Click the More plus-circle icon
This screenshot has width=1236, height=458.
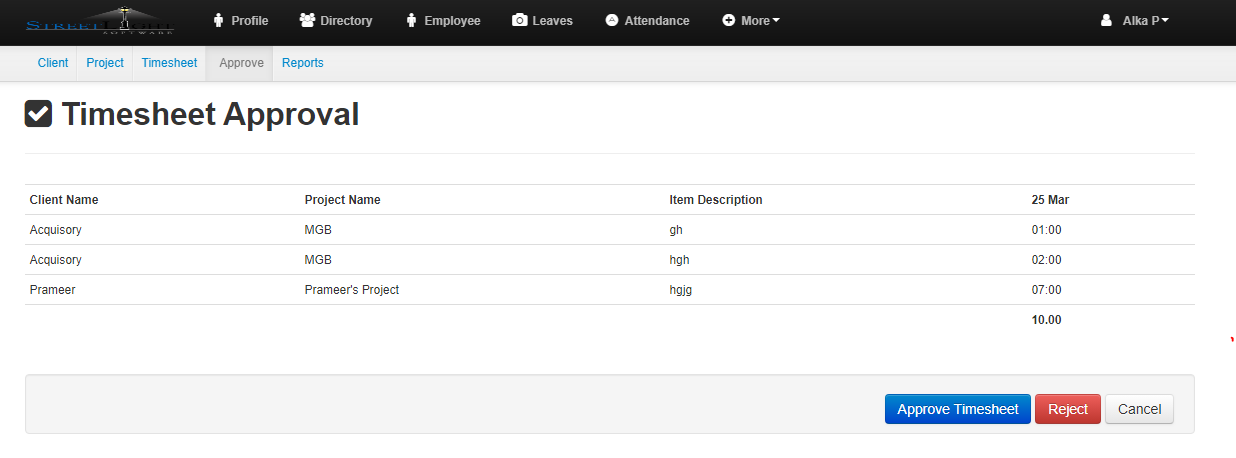728,21
